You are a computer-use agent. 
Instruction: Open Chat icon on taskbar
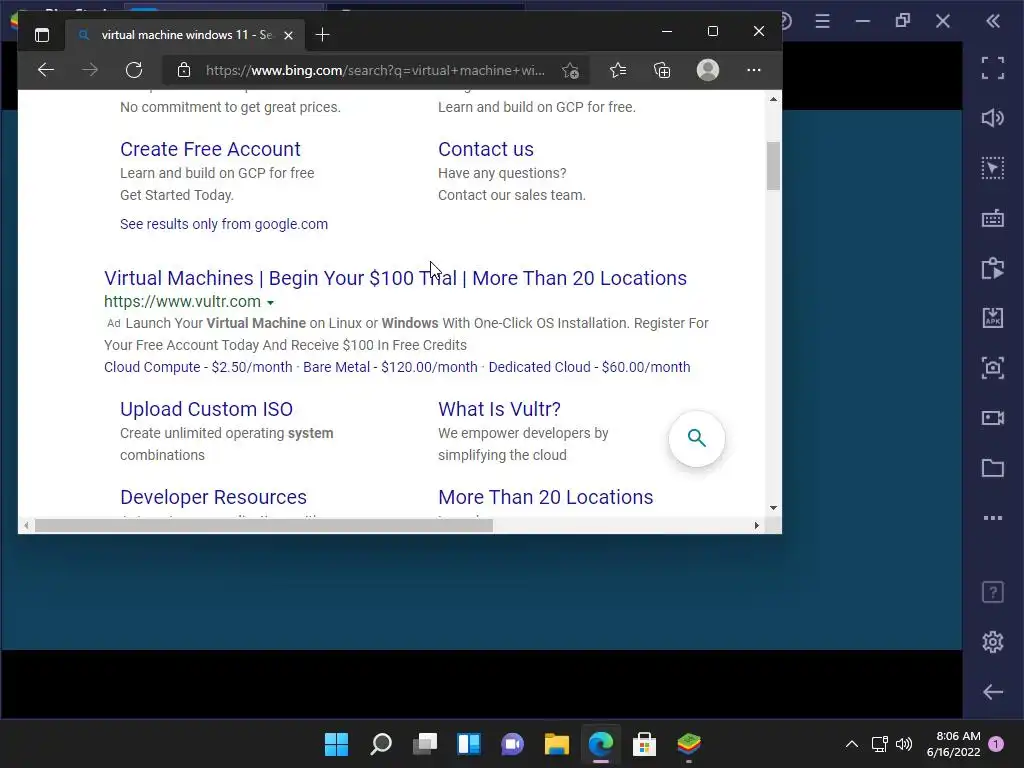click(x=513, y=744)
